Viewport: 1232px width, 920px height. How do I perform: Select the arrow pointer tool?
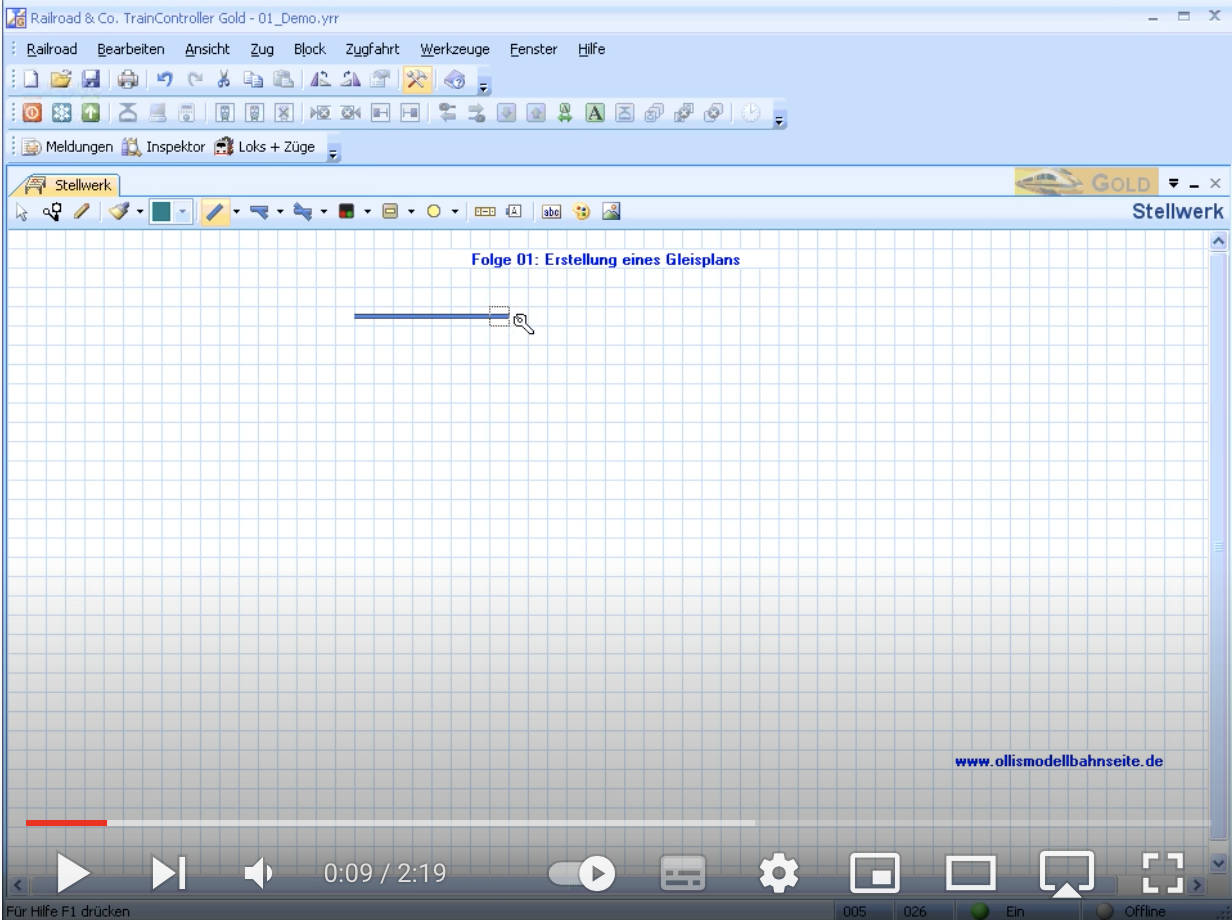coord(24,211)
